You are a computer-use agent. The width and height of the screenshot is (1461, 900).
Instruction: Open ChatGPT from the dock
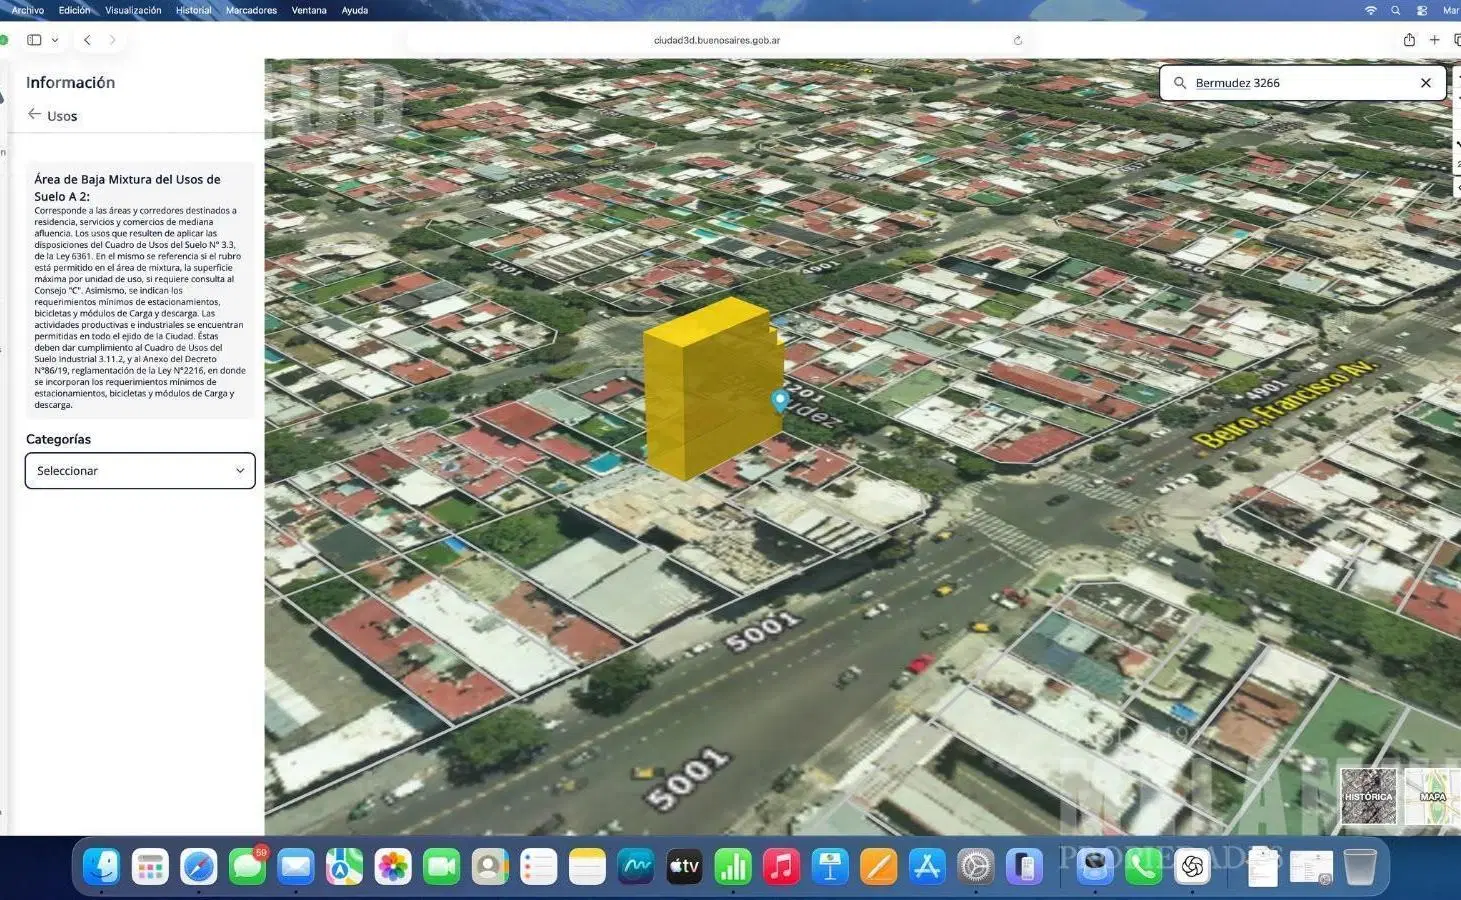tap(1193, 866)
